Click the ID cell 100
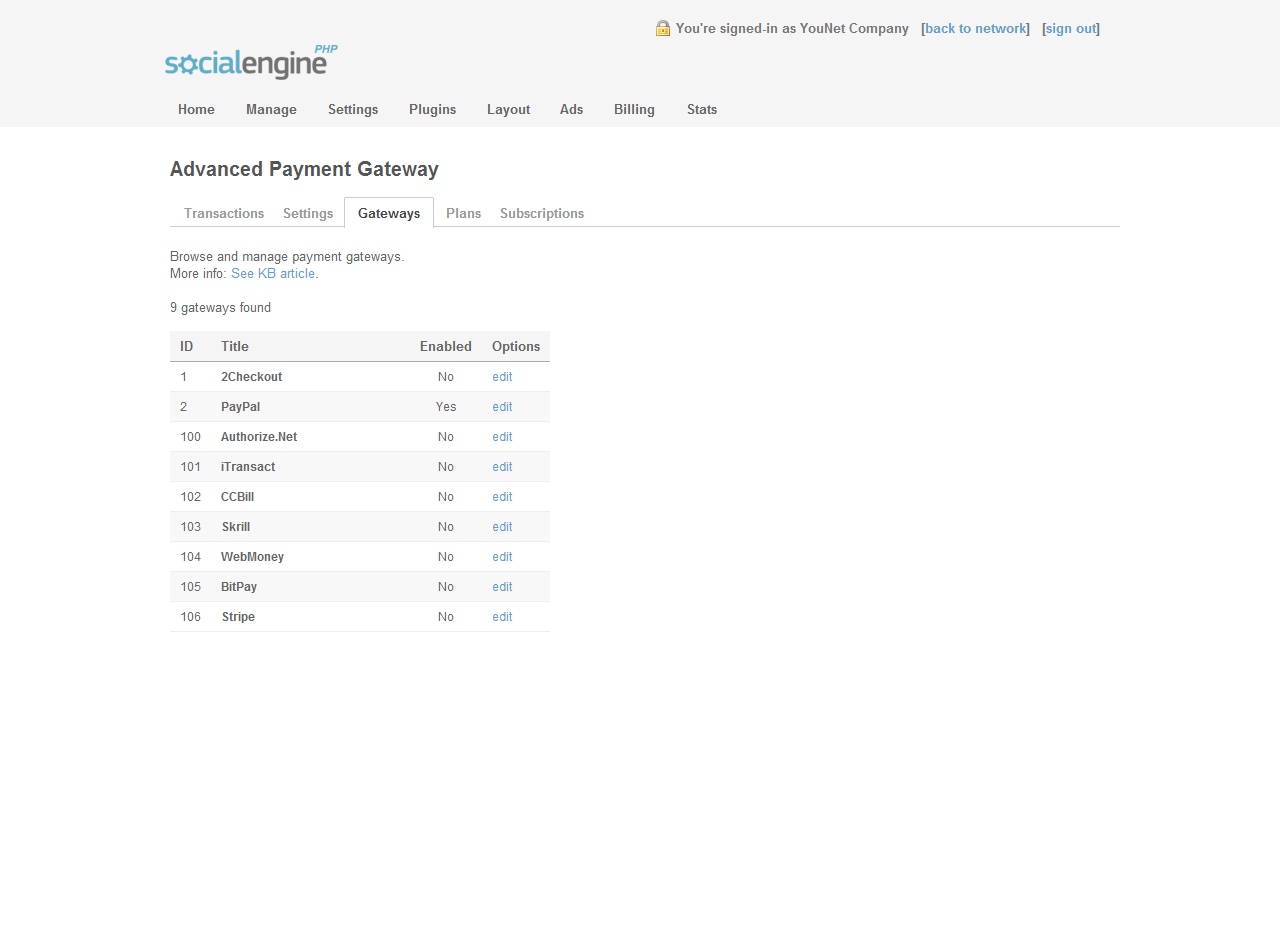The height and width of the screenshot is (940, 1280). 191,437
